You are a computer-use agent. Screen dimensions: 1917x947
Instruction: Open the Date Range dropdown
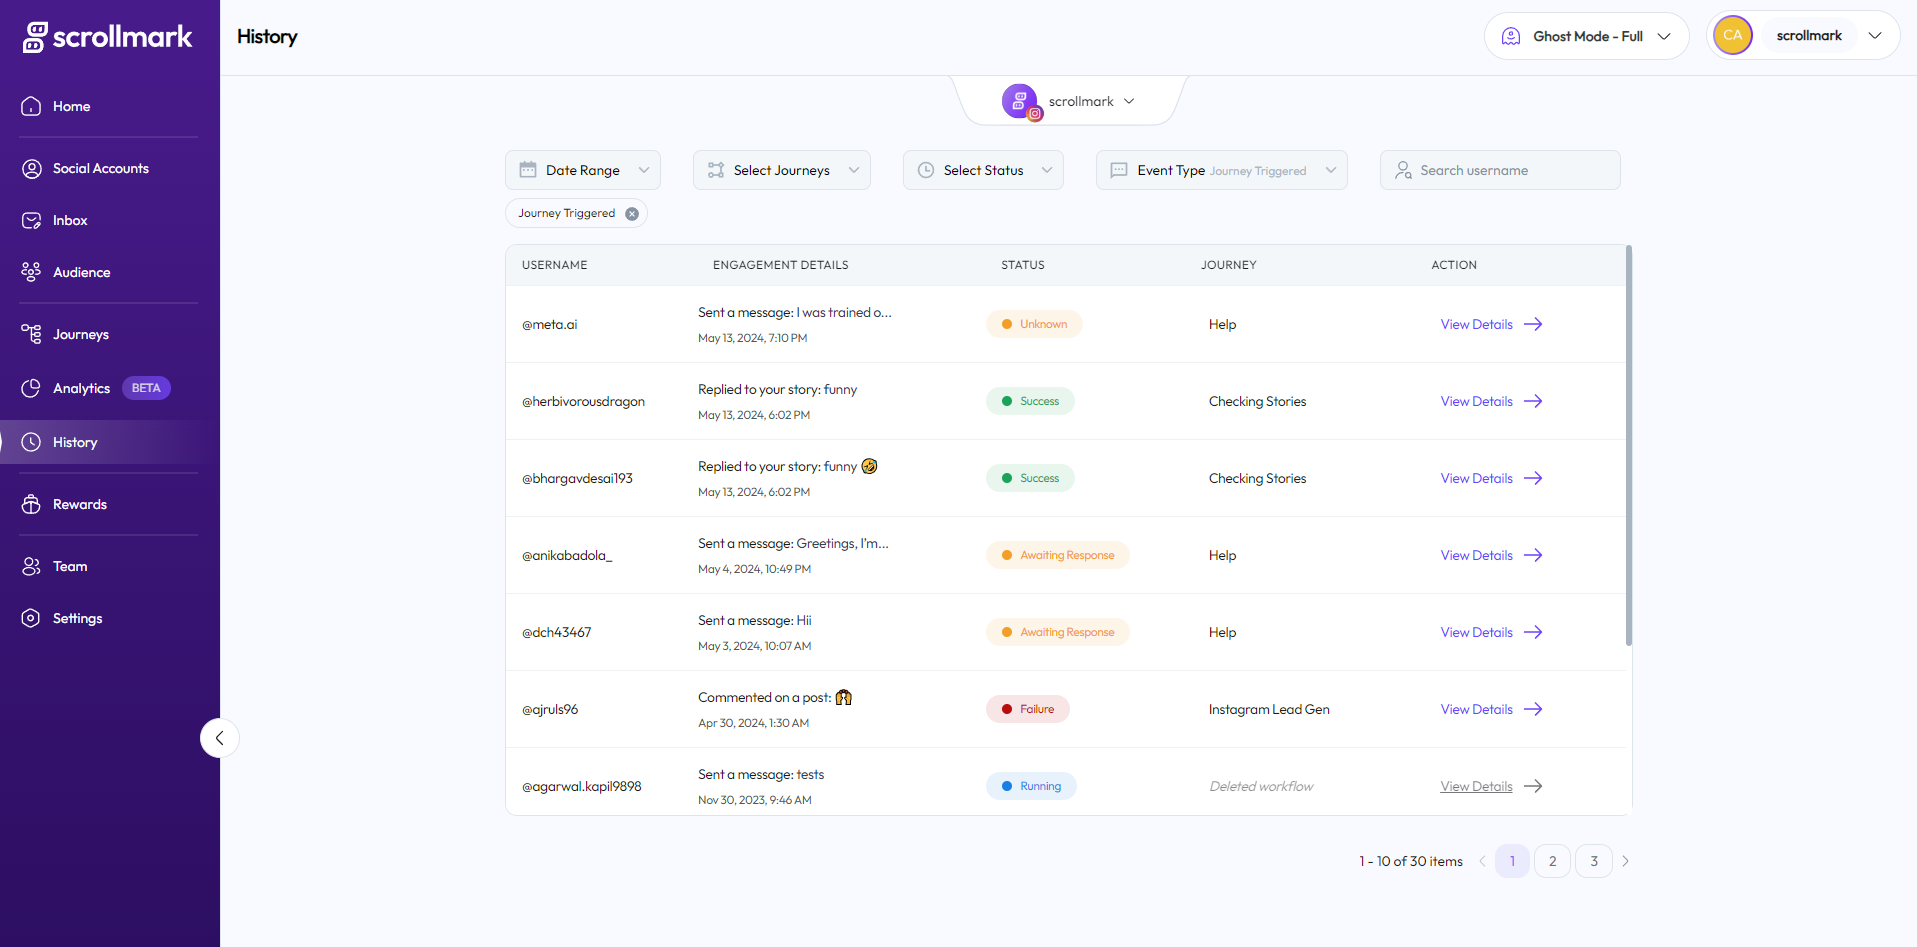(583, 170)
